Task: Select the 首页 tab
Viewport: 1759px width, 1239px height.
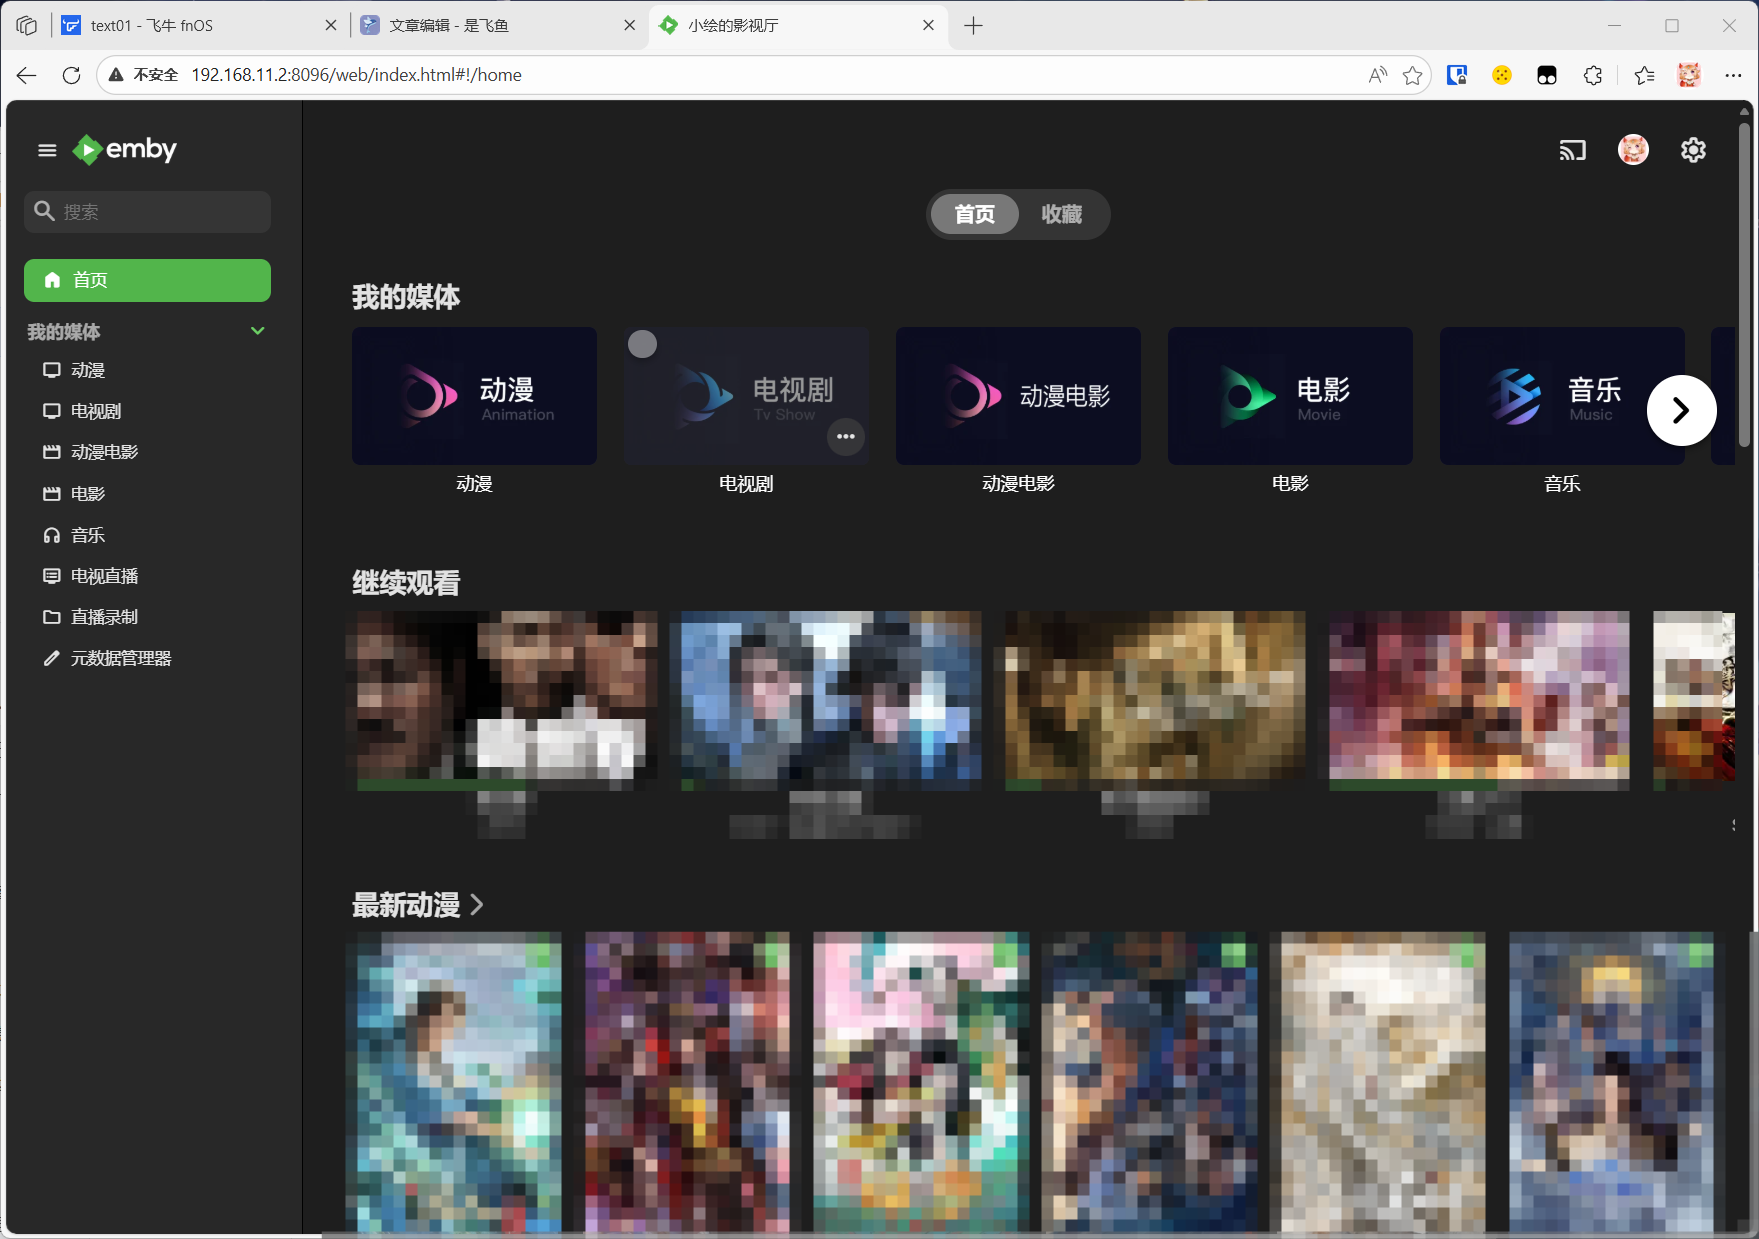Action: [x=974, y=214]
